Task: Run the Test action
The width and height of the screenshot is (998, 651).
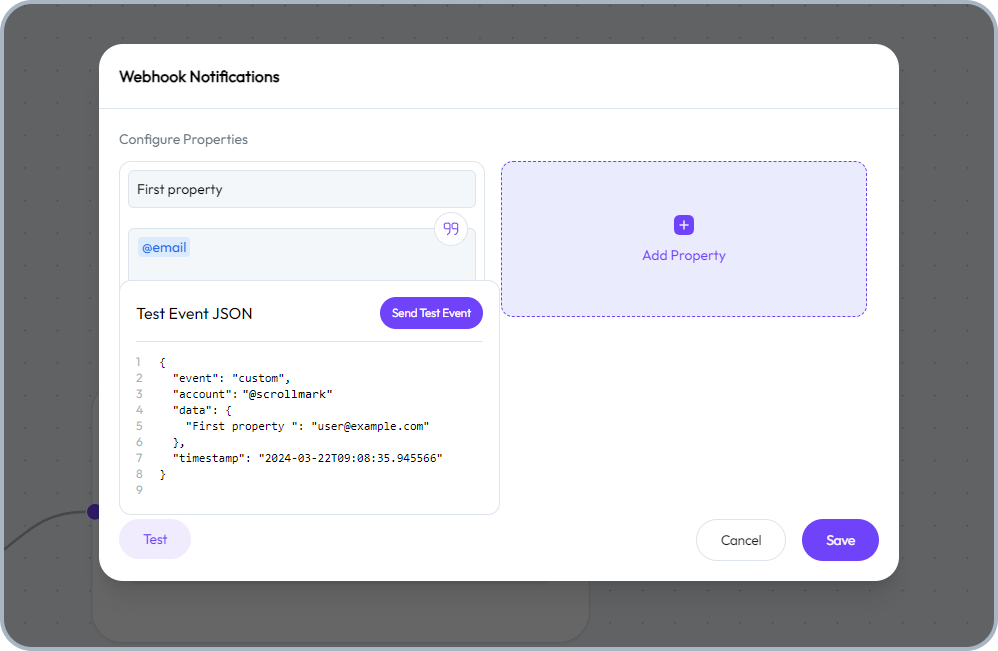Action: [154, 539]
